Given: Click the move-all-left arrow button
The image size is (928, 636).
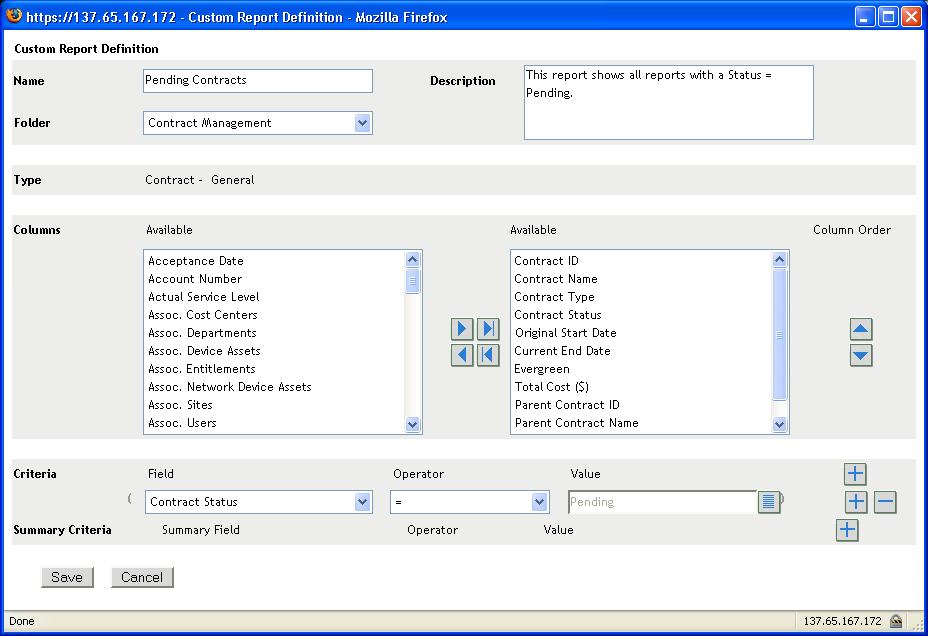Looking at the screenshot, I should [x=488, y=355].
